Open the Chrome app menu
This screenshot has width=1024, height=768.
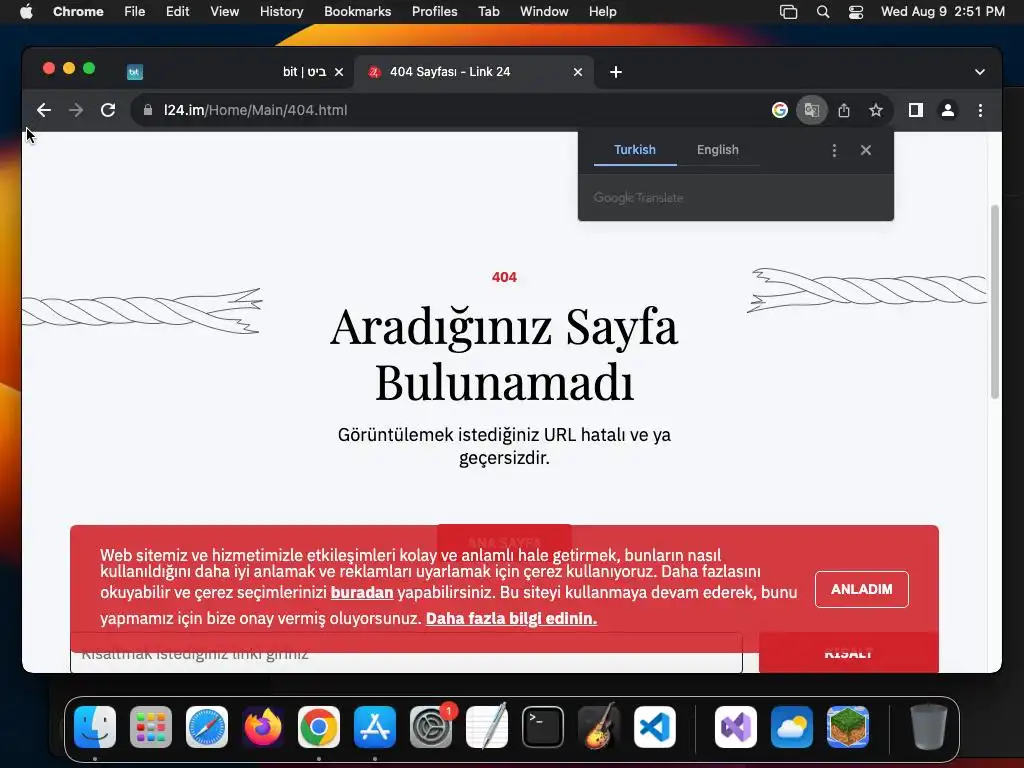point(78,12)
